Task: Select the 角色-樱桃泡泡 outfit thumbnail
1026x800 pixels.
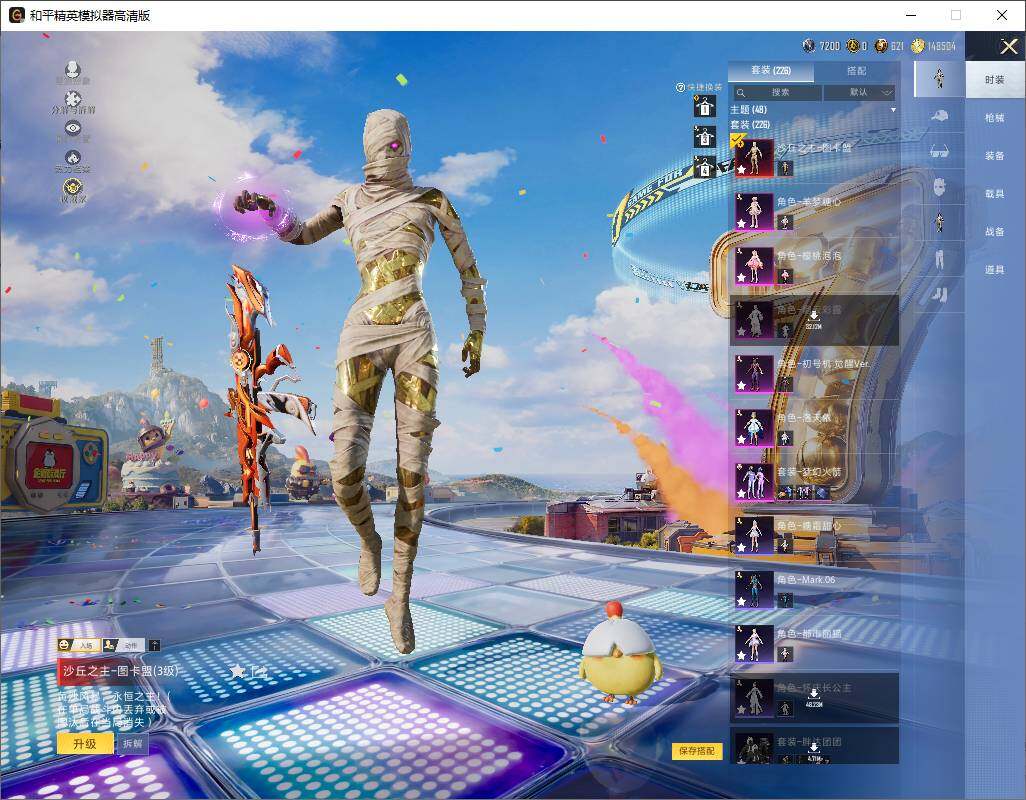Action: [754, 266]
